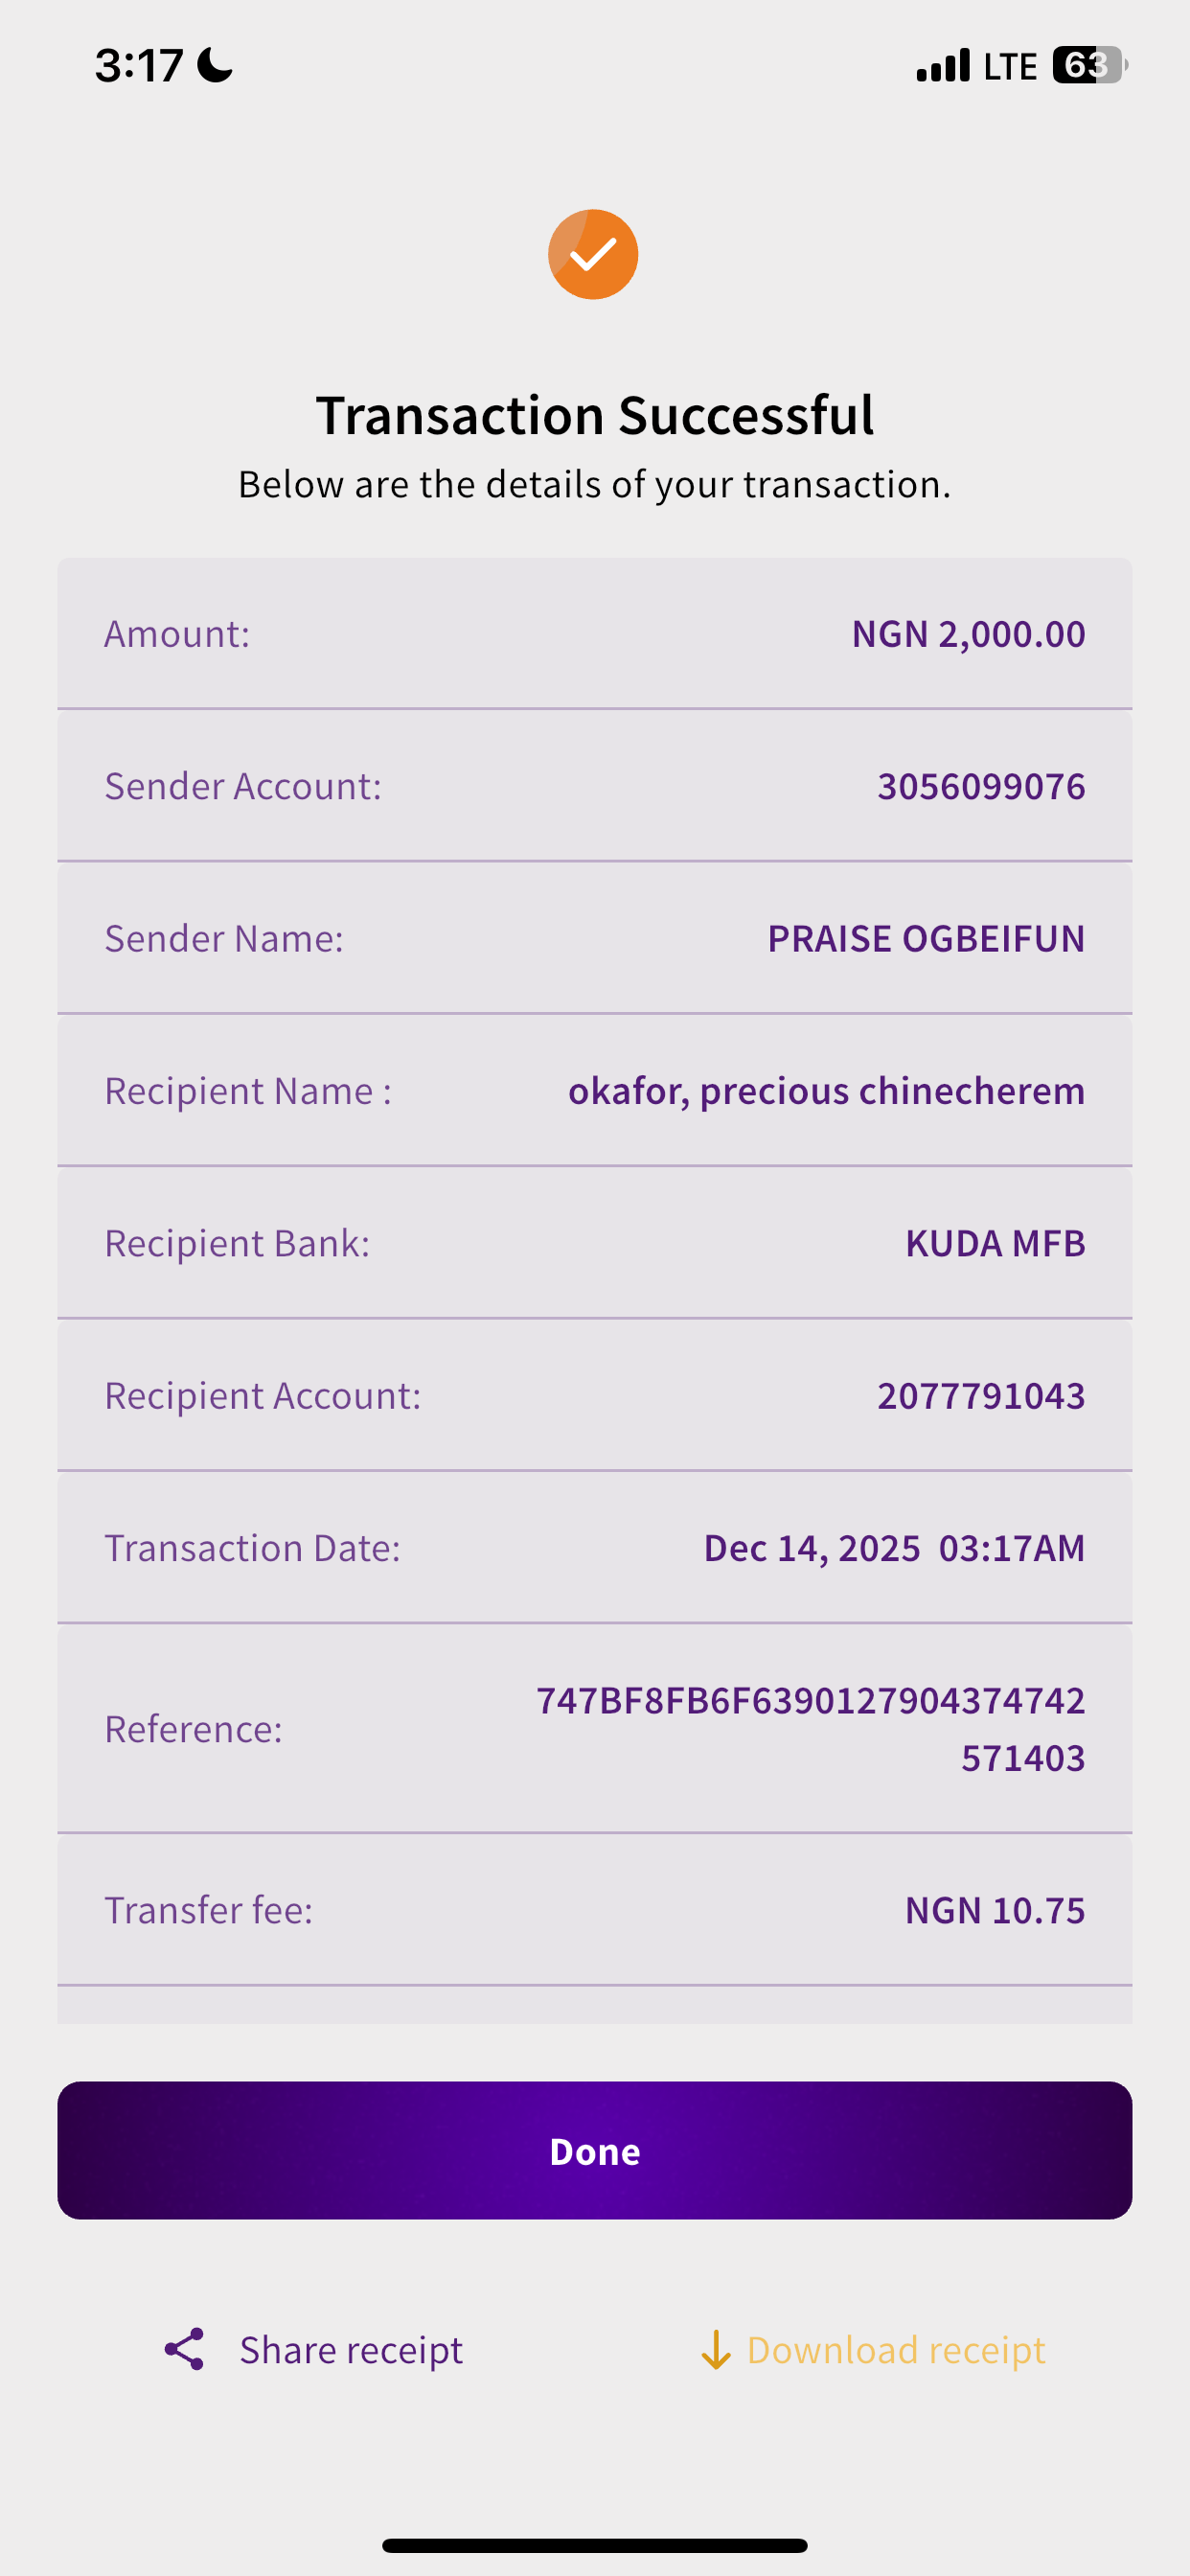Viewport: 1190px width, 2576px height.
Task: Tap the Transaction Successful heading
Action: pyautogui.click(x=595, y=415)
